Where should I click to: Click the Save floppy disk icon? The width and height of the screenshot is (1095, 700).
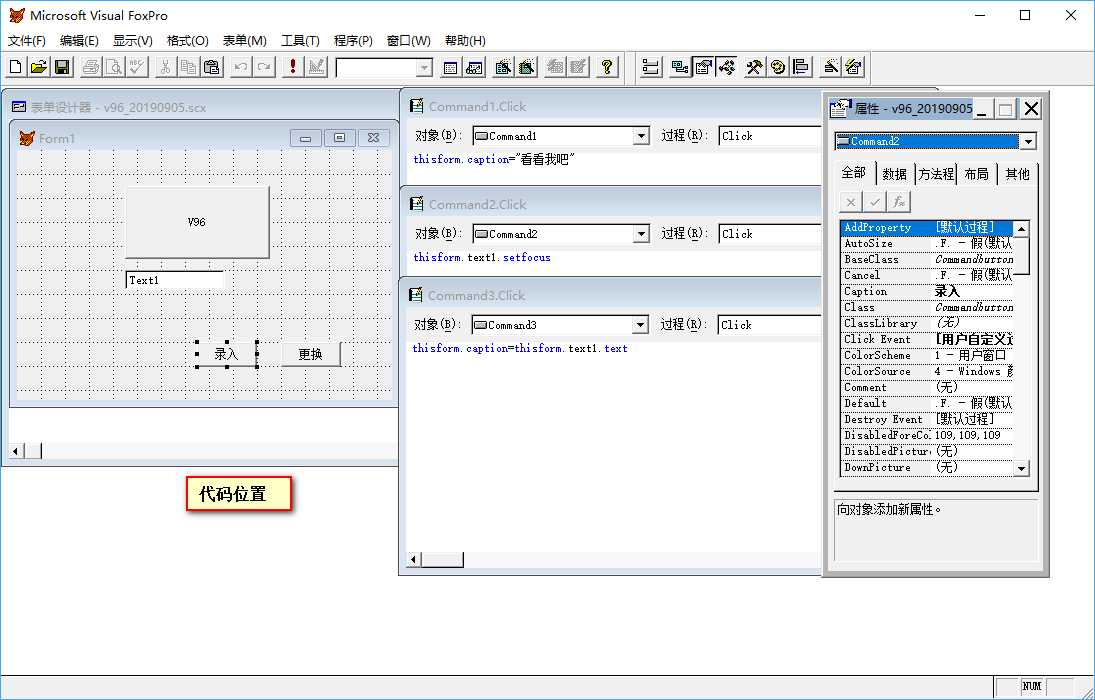click(62, 67)
